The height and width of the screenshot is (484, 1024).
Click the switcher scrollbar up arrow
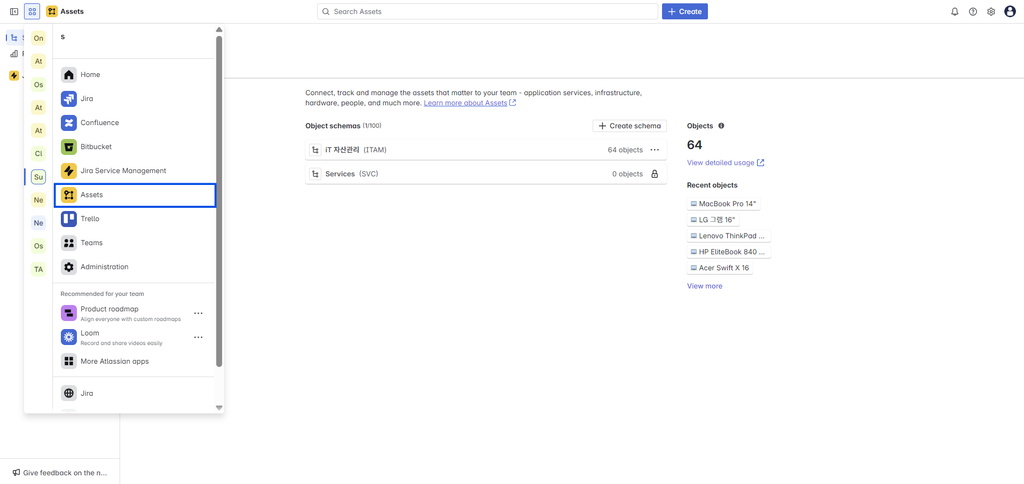[219, 29]
